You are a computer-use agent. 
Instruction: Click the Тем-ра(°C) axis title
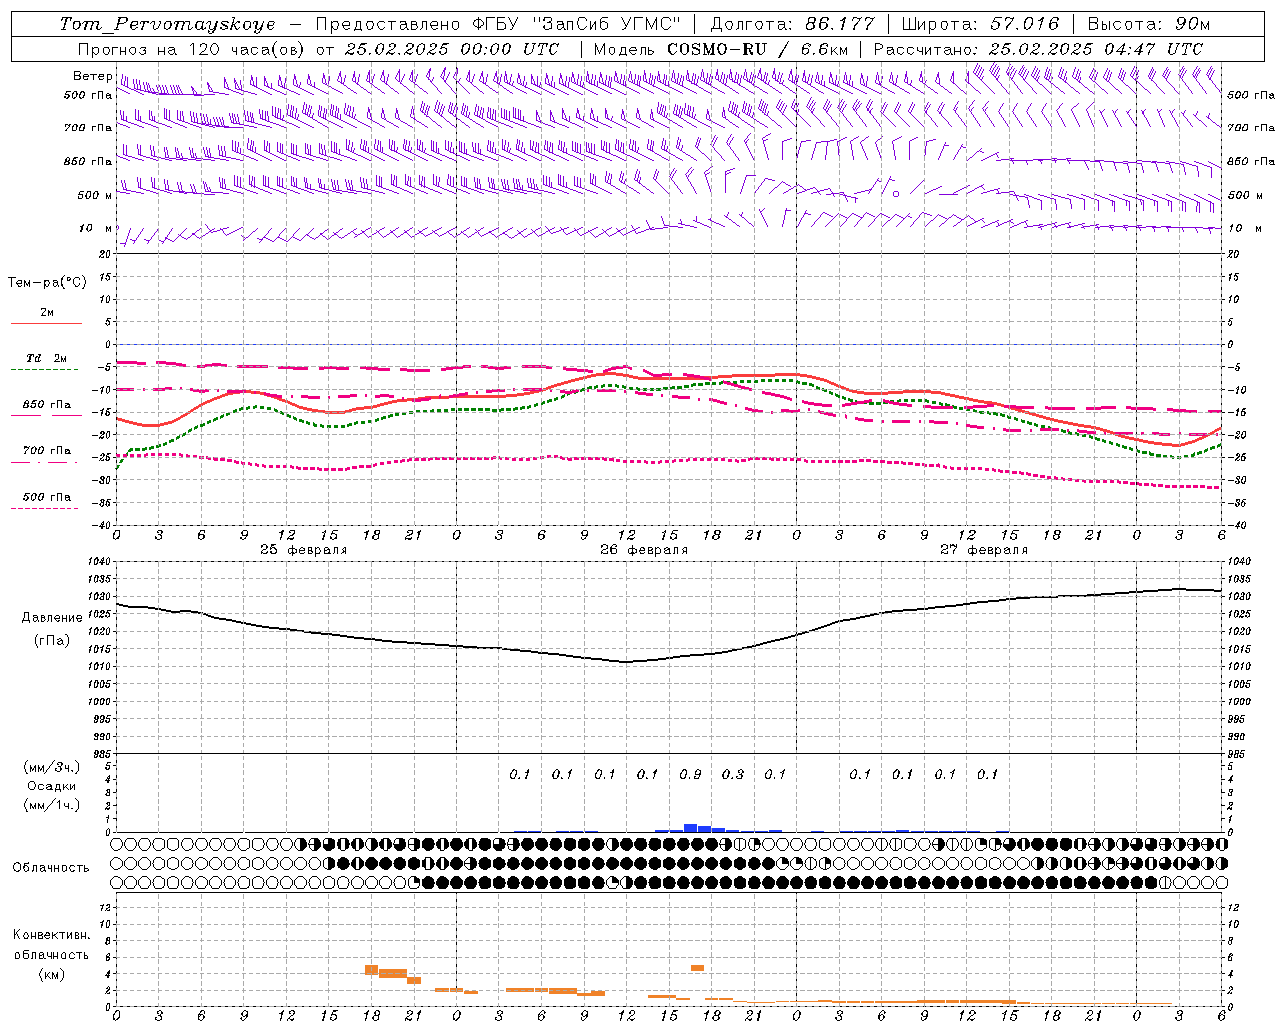tap(47, 283)
